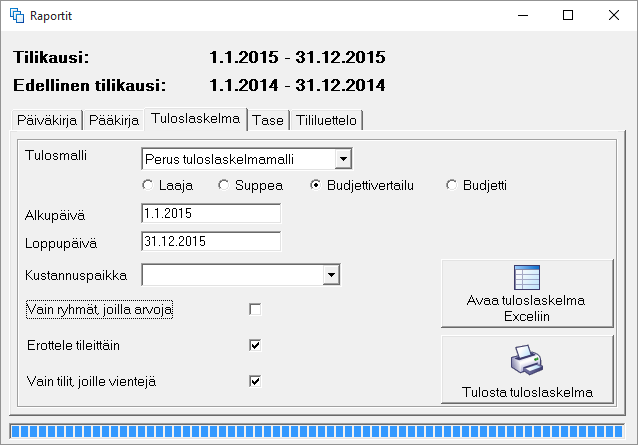The image size is (638, 445).
Task: Click the Perus tuloslaskelmamalli combo box text
Action: 219,159
